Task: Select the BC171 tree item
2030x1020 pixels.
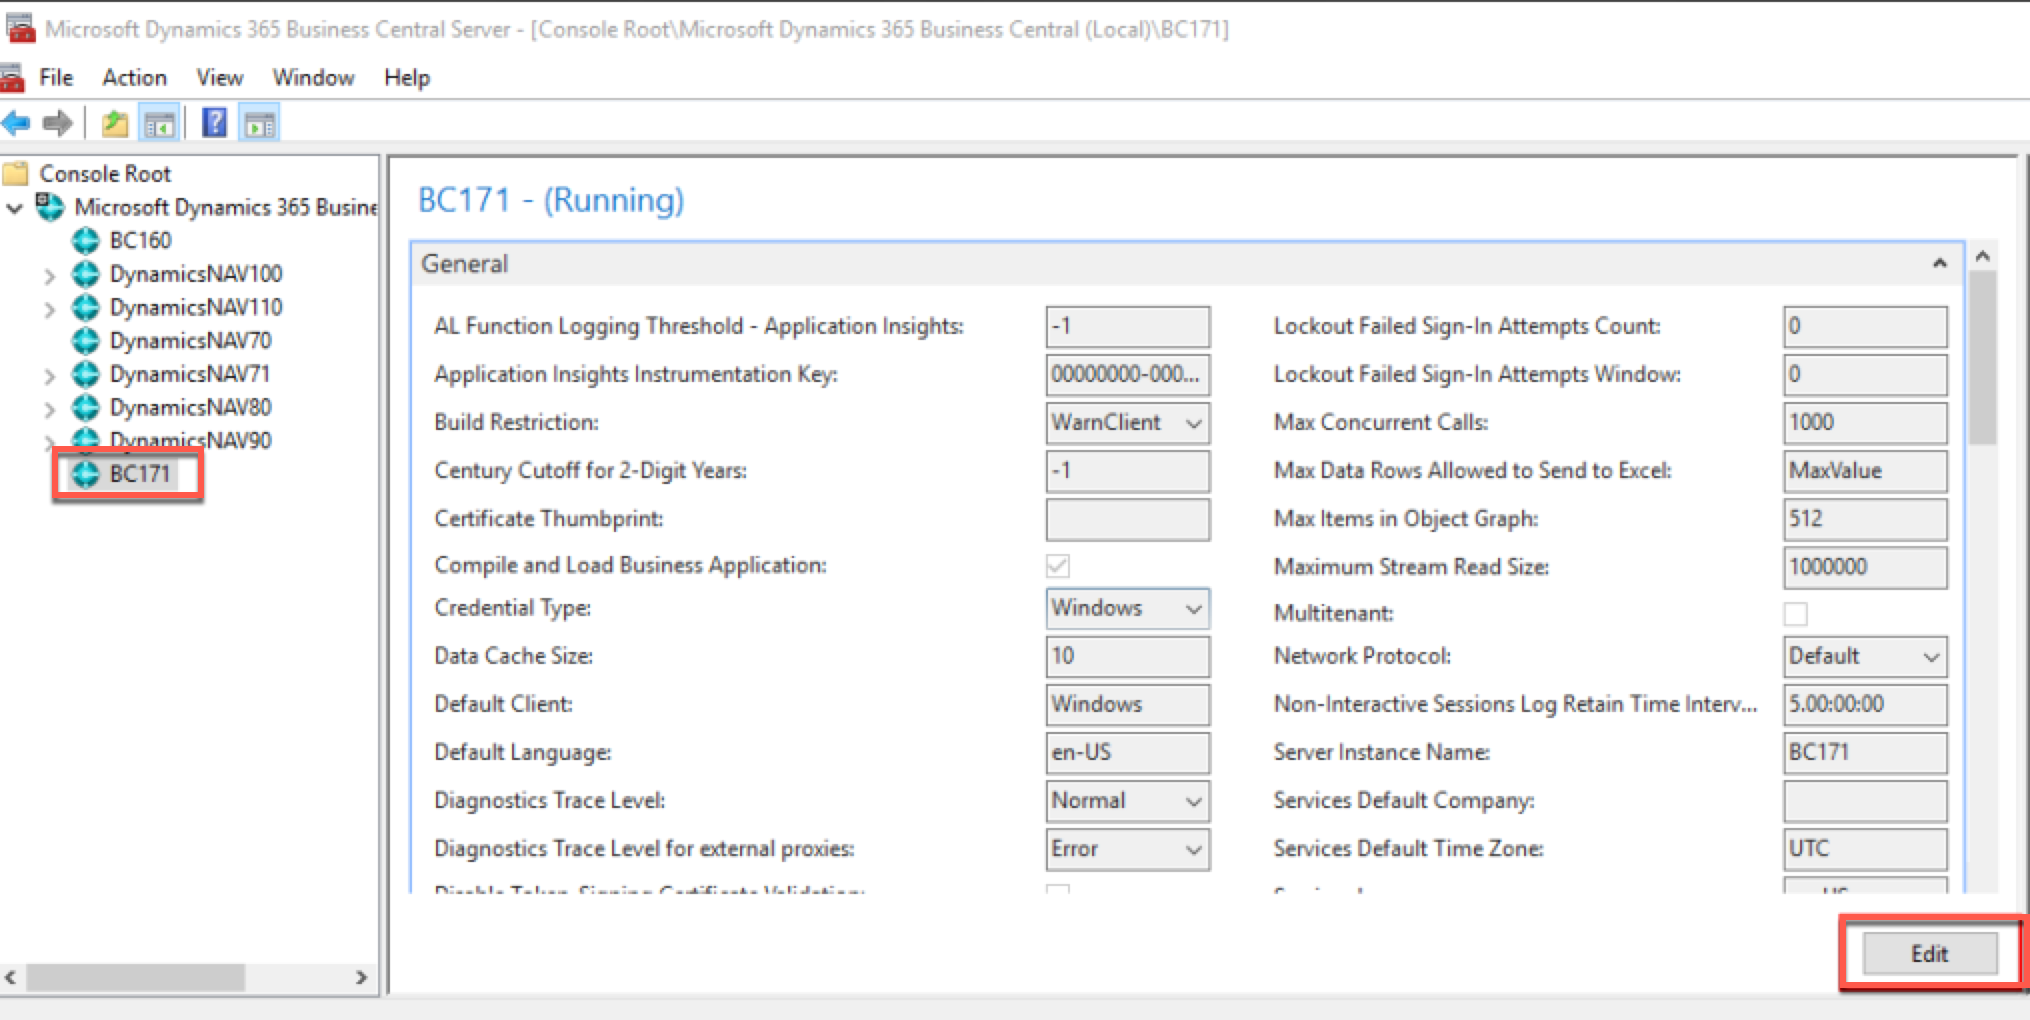Action: [x=140, y=474]
